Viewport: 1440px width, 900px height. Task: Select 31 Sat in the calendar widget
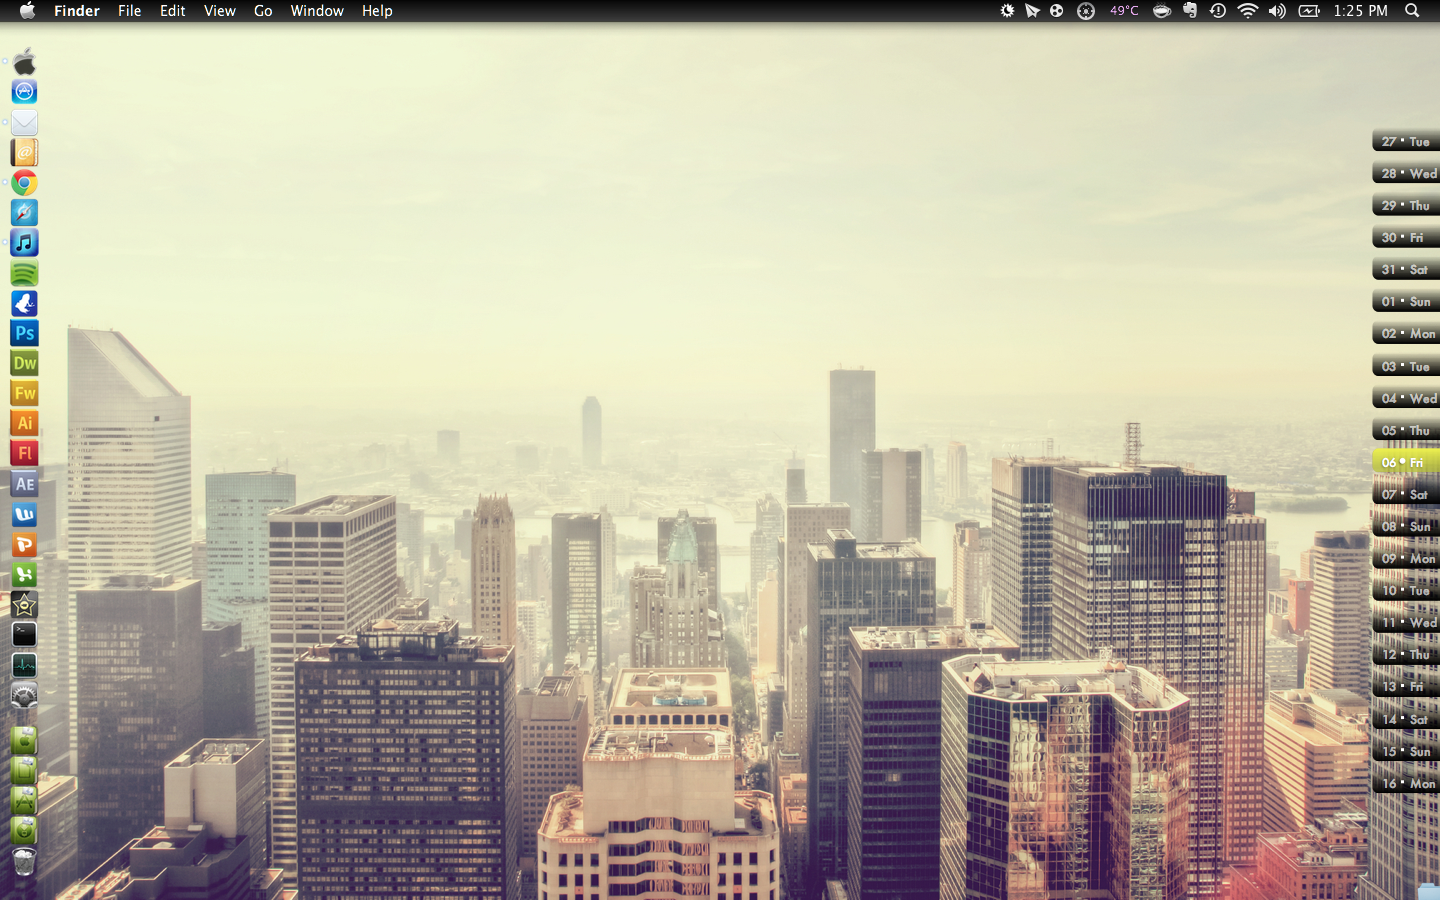click(1406, 269)
